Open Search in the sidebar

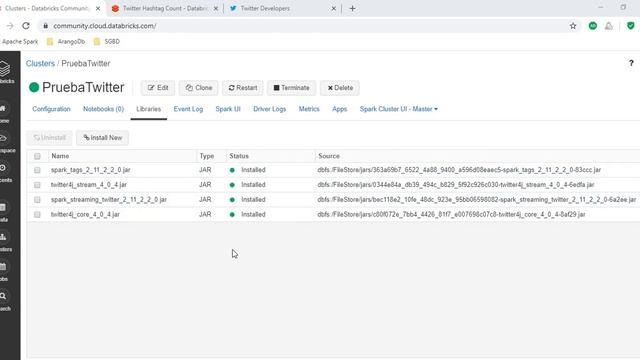(4, 301)
